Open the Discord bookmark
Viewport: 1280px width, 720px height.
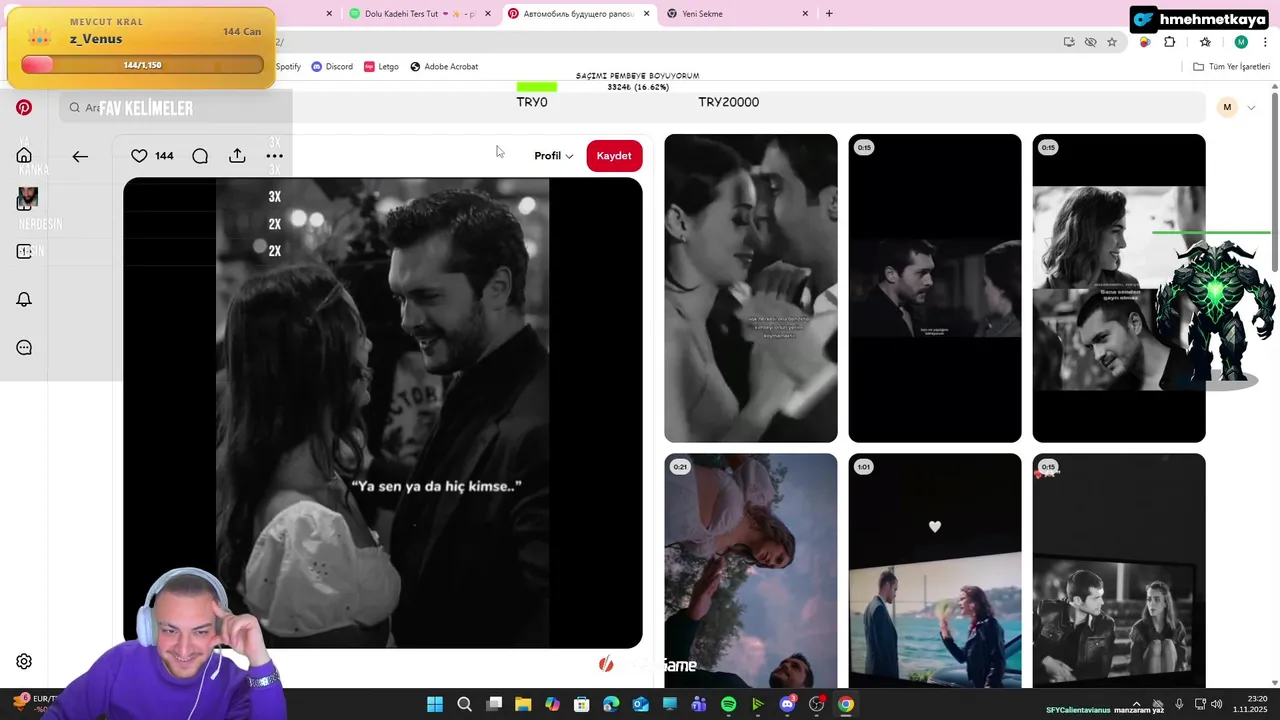point(332,67)
